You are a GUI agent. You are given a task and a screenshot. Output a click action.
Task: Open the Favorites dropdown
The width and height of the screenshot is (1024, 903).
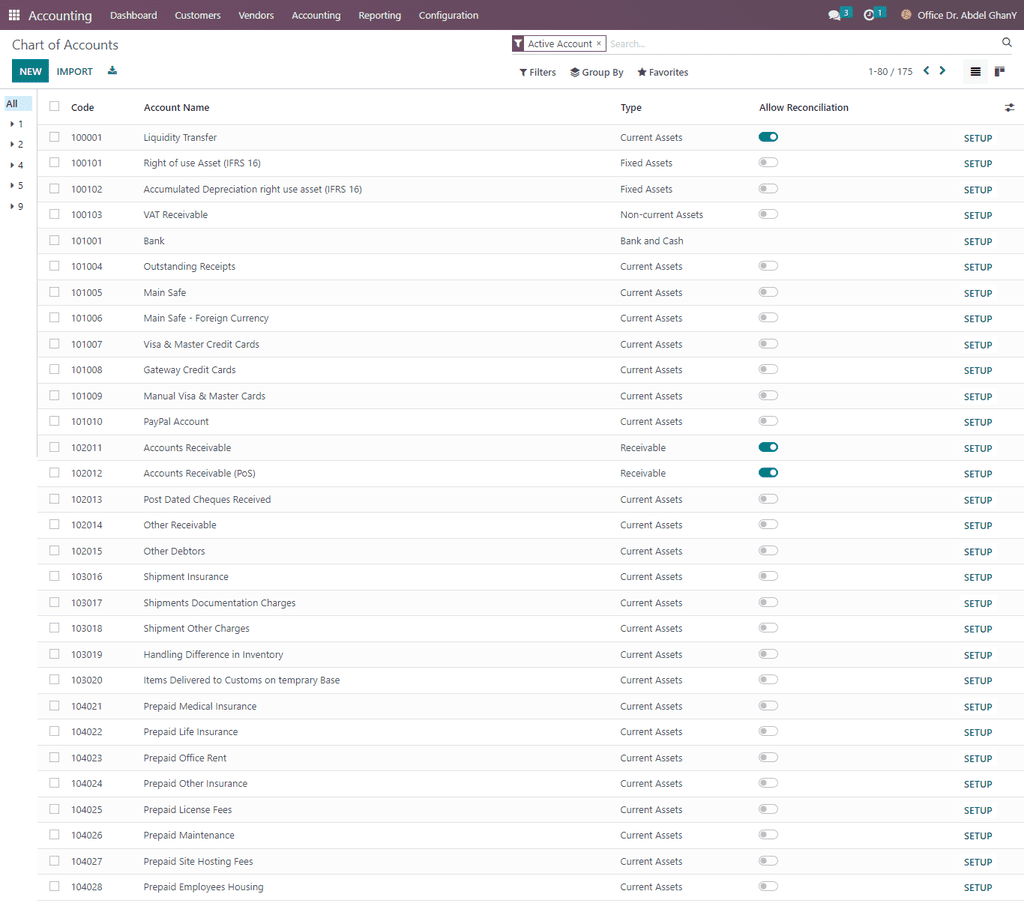click(x=663, y=72)
